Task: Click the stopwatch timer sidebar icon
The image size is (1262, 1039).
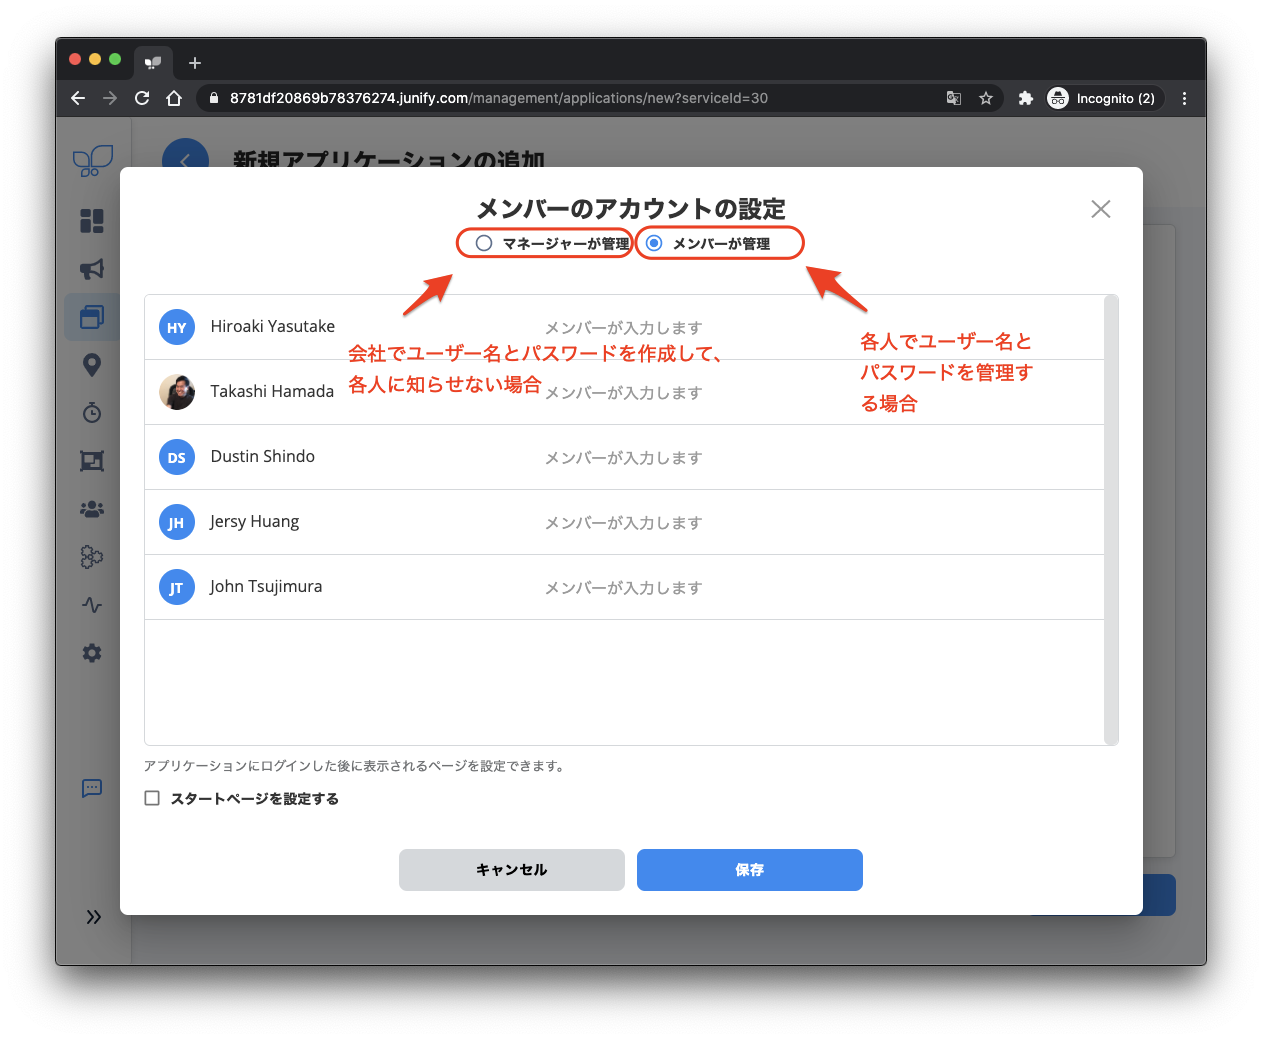Action: click(x=92, y=413)
